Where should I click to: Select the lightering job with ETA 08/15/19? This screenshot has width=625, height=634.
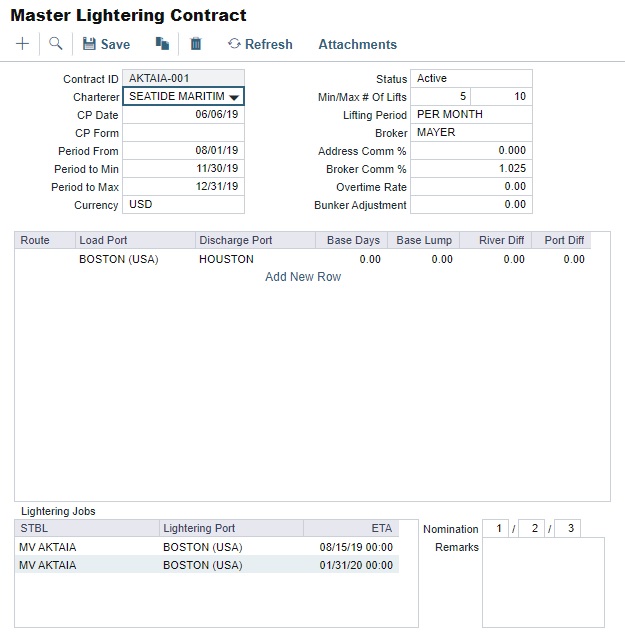point(207,547)
